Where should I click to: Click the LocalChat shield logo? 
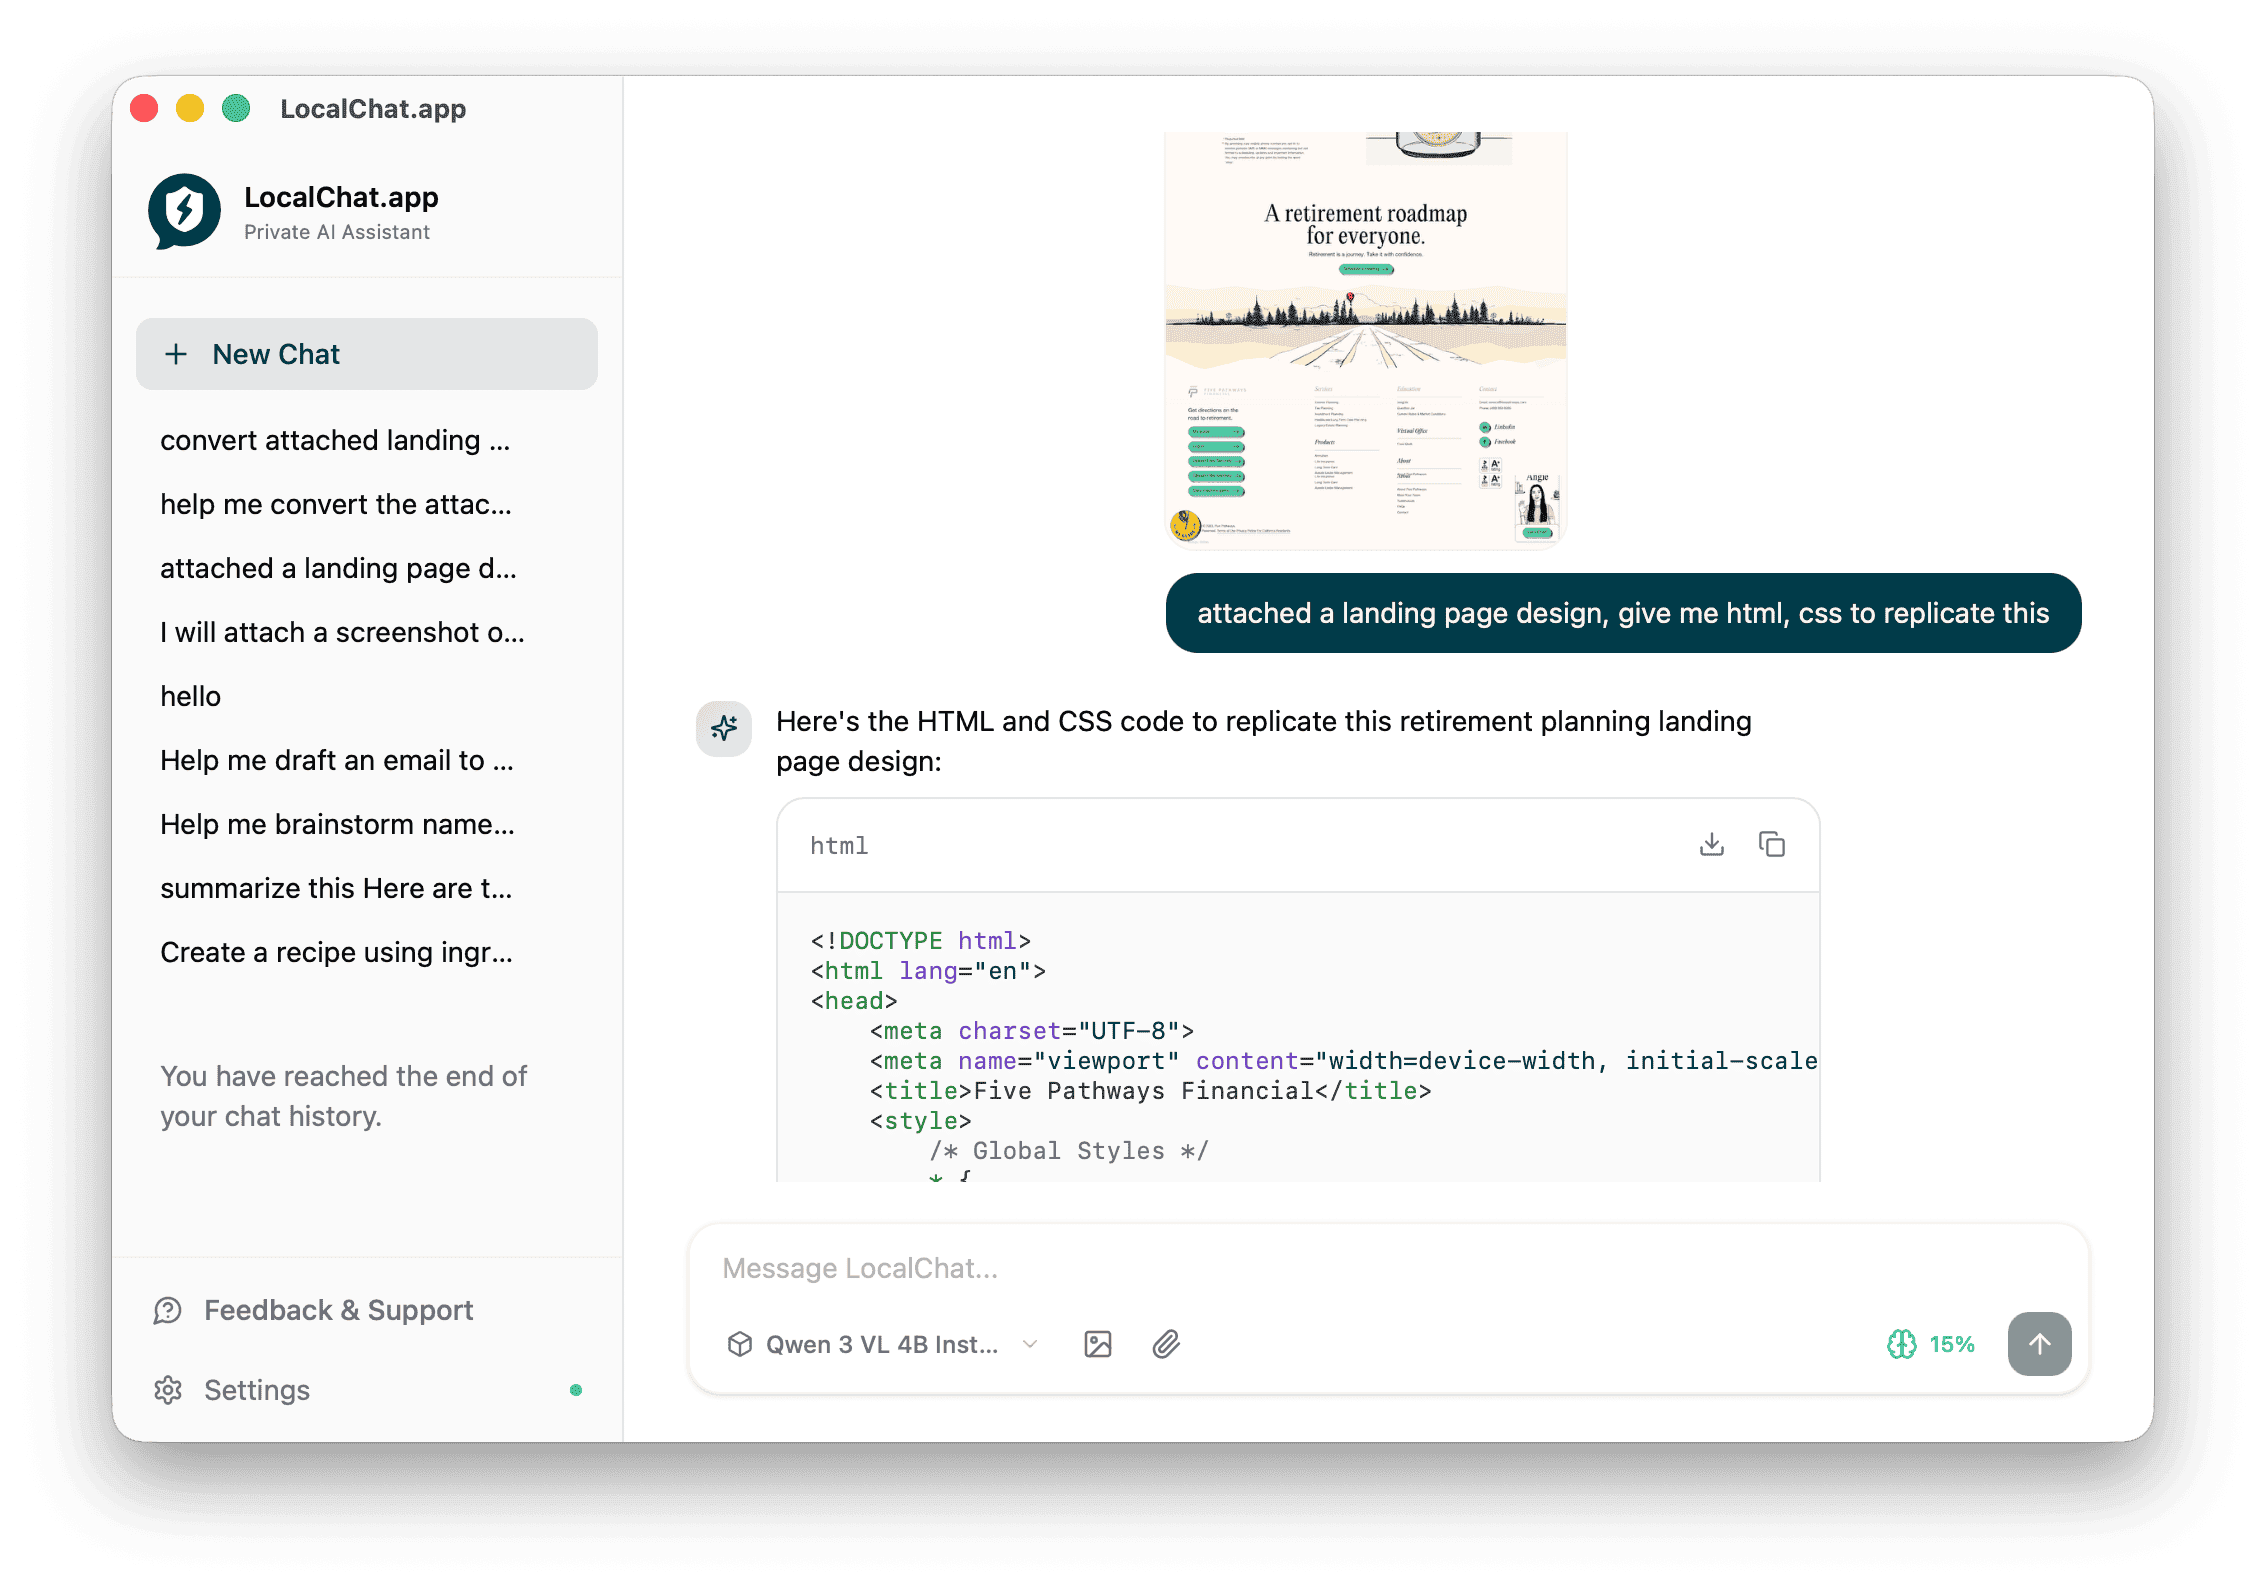pos(184,211)
